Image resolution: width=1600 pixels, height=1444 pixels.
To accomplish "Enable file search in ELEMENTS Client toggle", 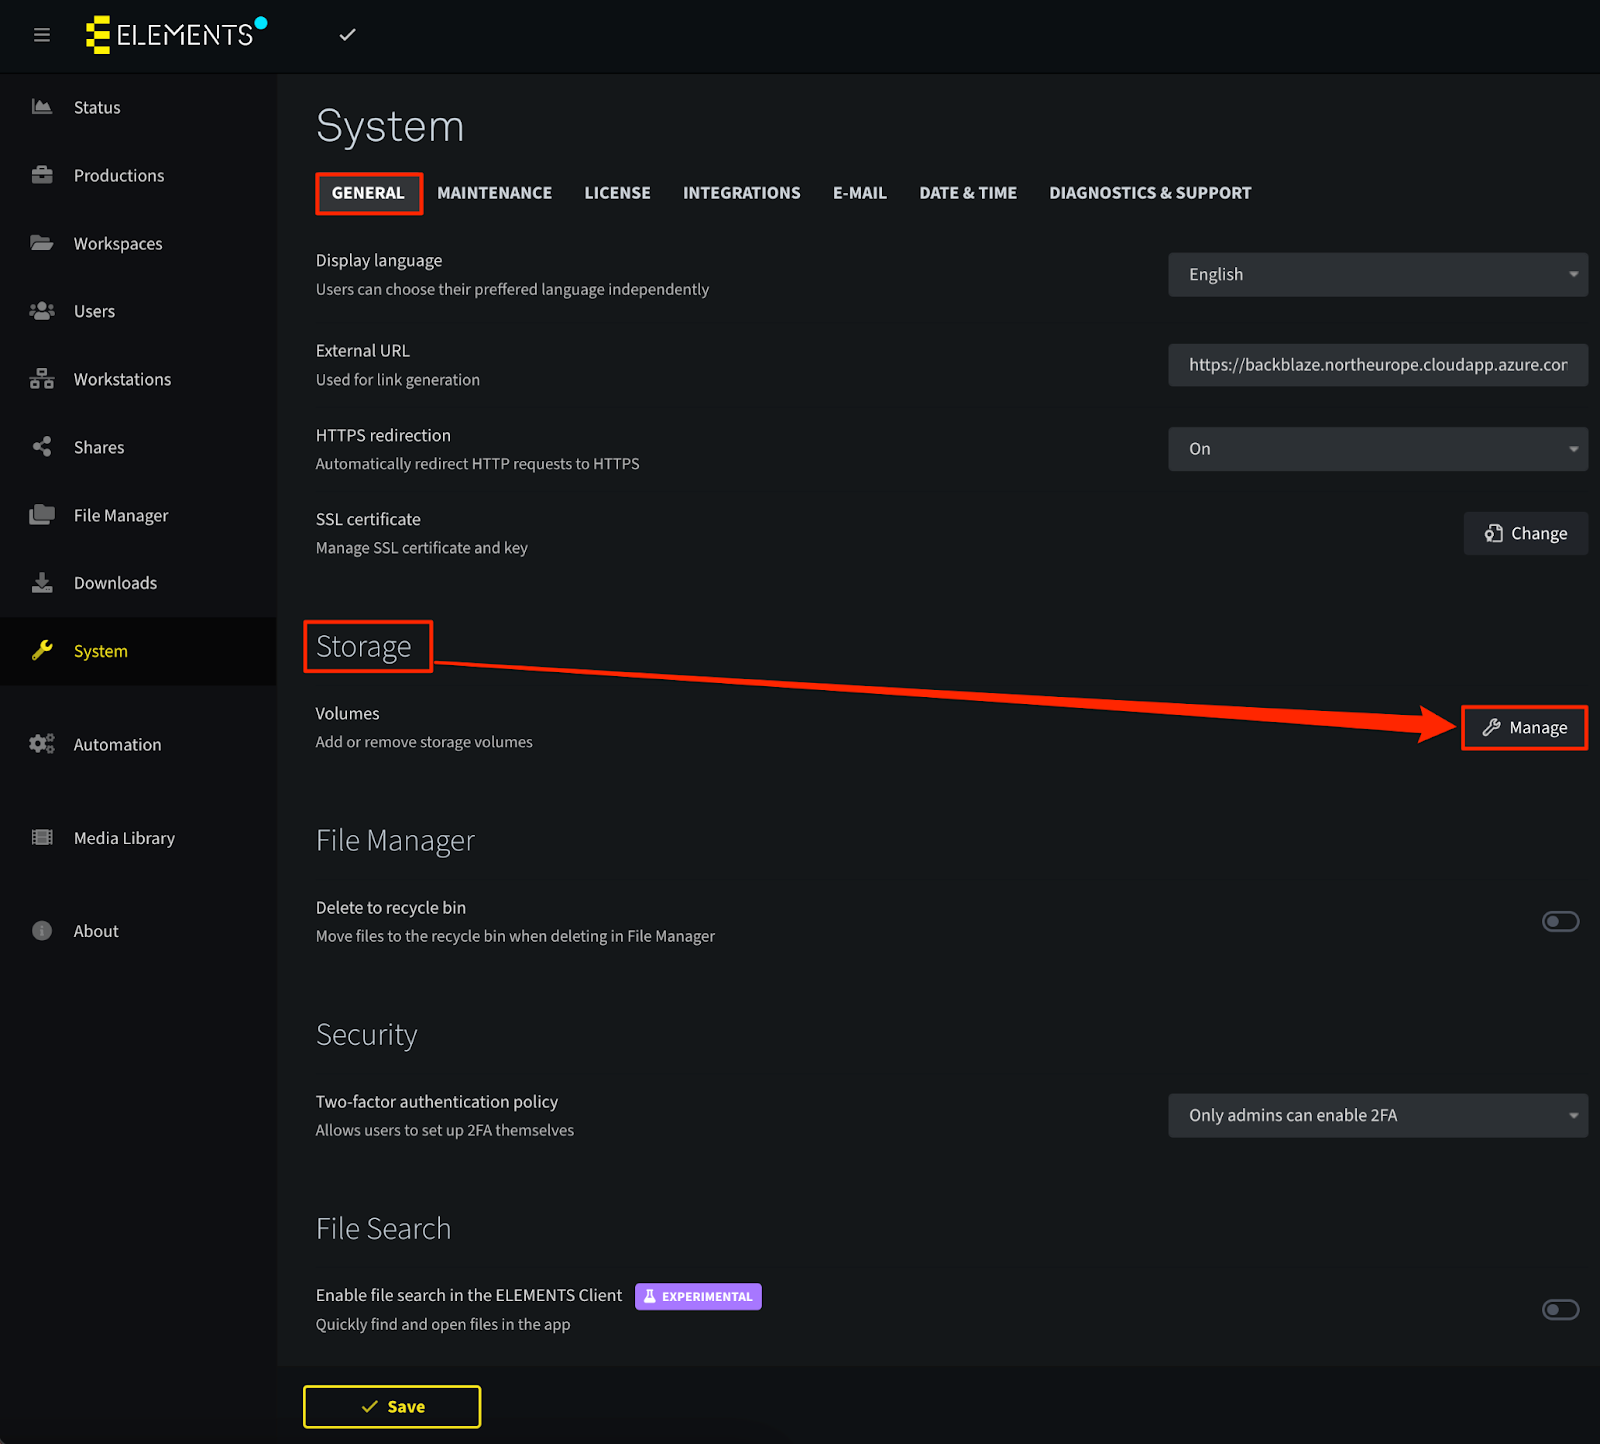I will pos(1560,1309).
